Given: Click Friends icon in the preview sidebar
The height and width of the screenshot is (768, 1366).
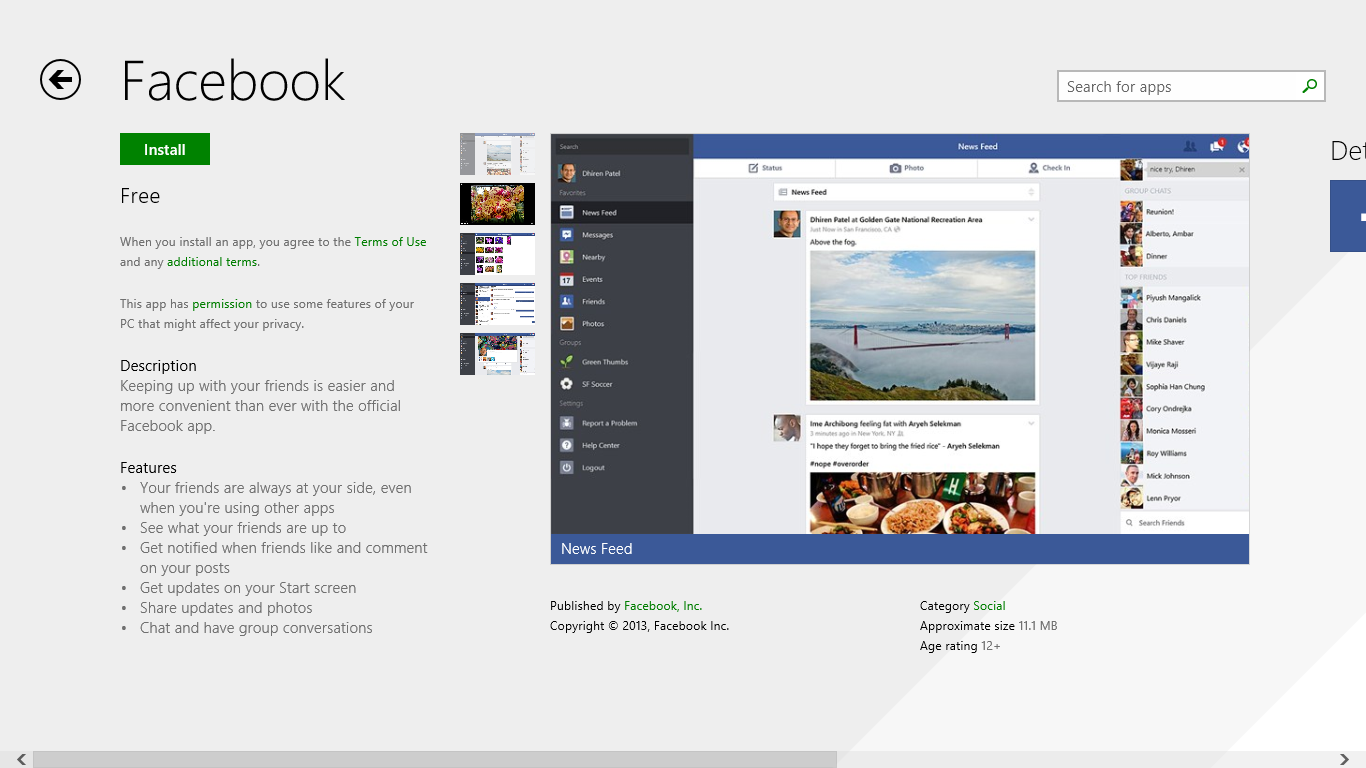Looking at the screenshot, I should pos(567,301).
